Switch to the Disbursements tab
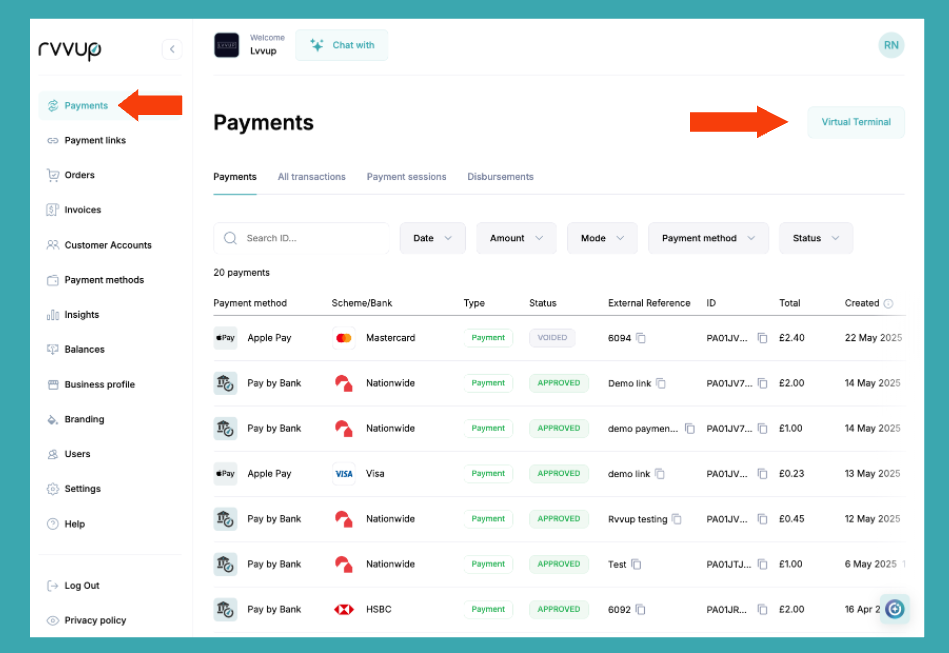The image size is (949, 653). pos(500,177)
